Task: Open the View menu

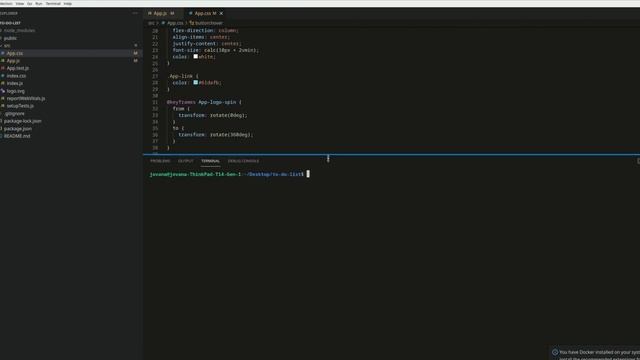Action: [20, 4]
